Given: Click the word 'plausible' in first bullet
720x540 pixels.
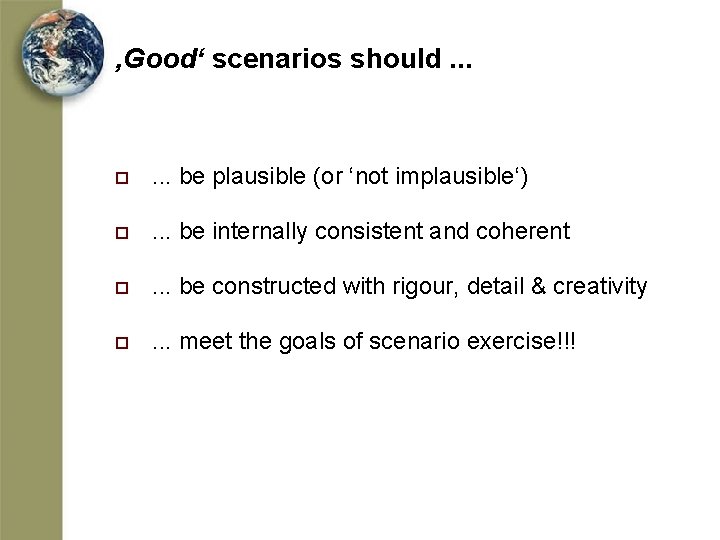Looking at the screenshot, I should coord(259,177).
